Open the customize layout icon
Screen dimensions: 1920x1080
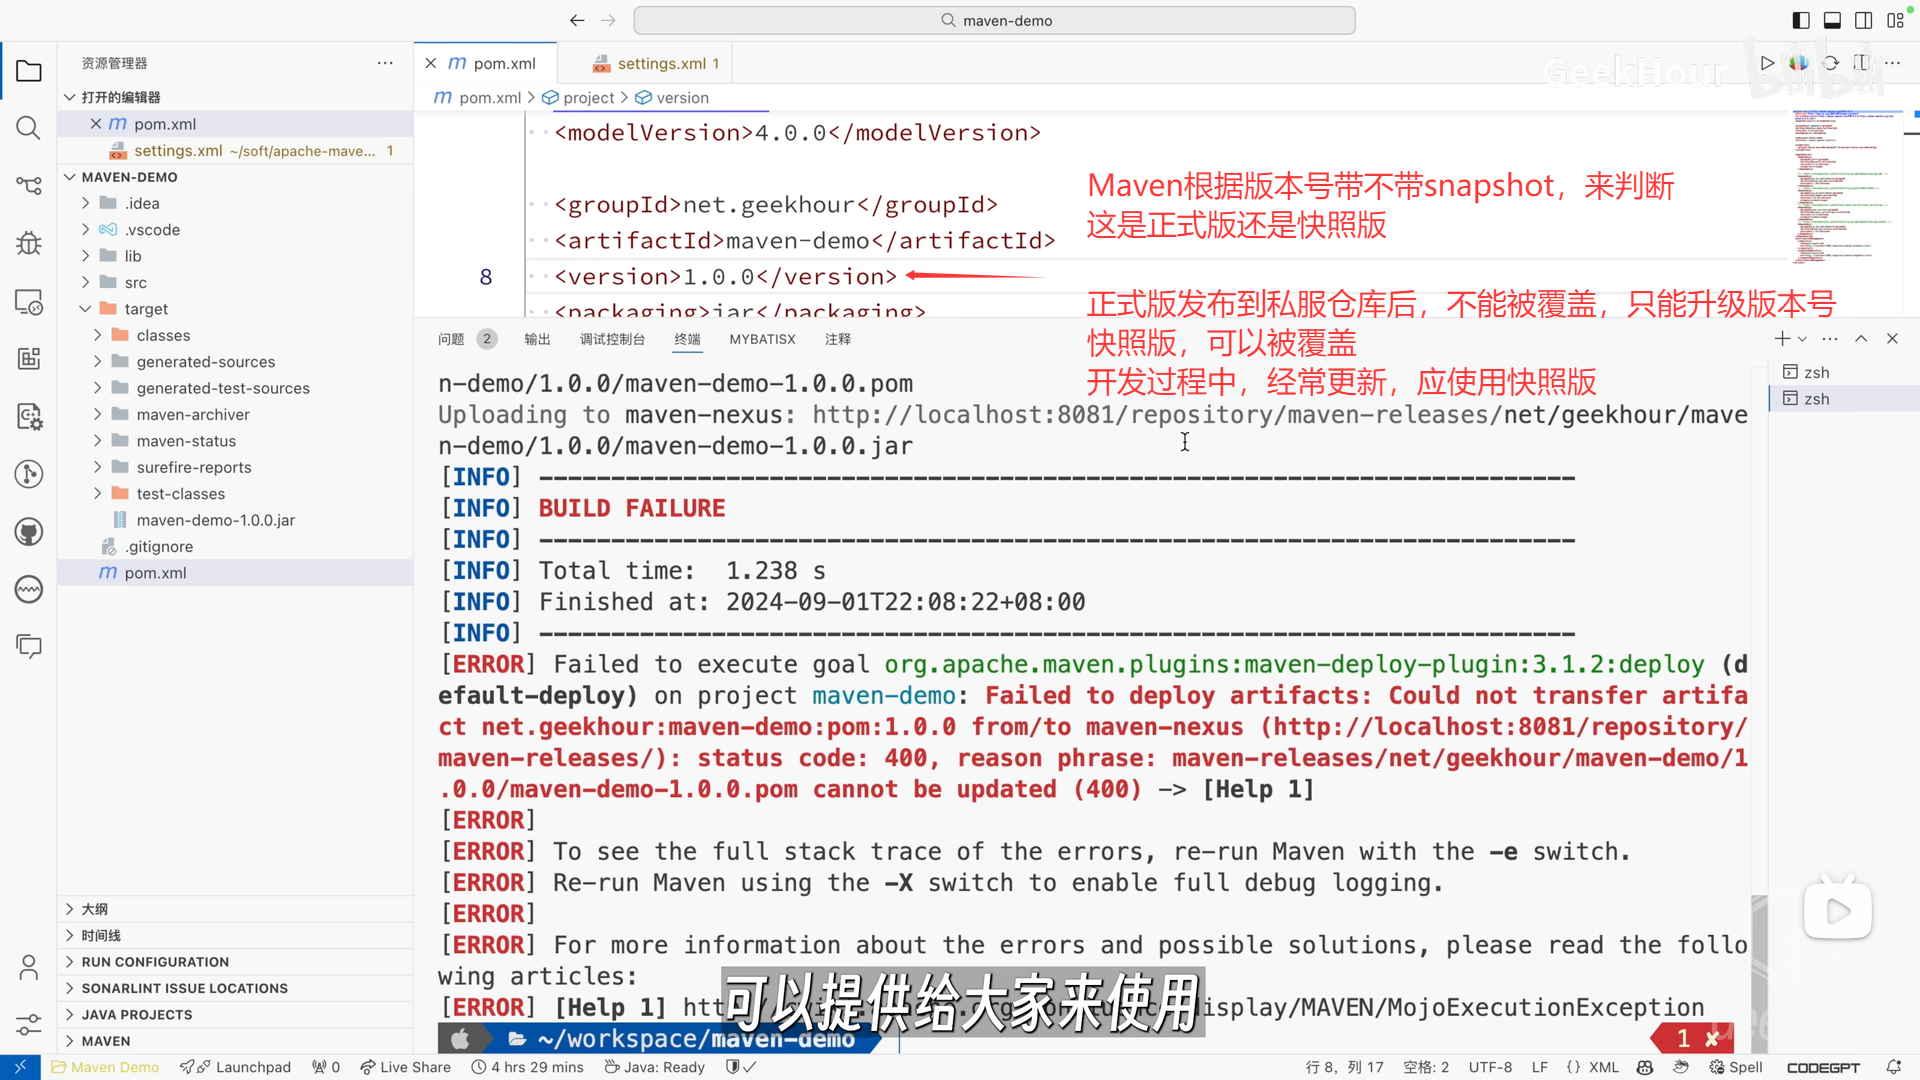[1896, 20]
